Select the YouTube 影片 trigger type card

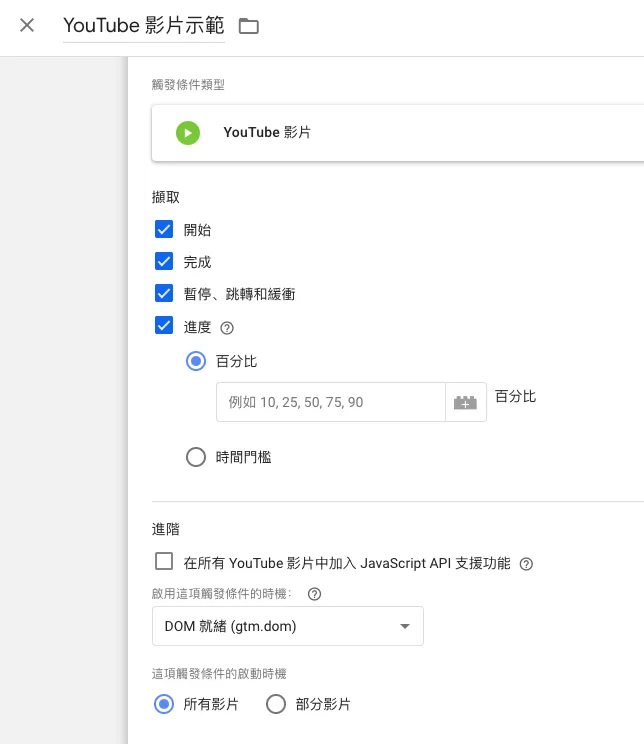pos(398,133)
